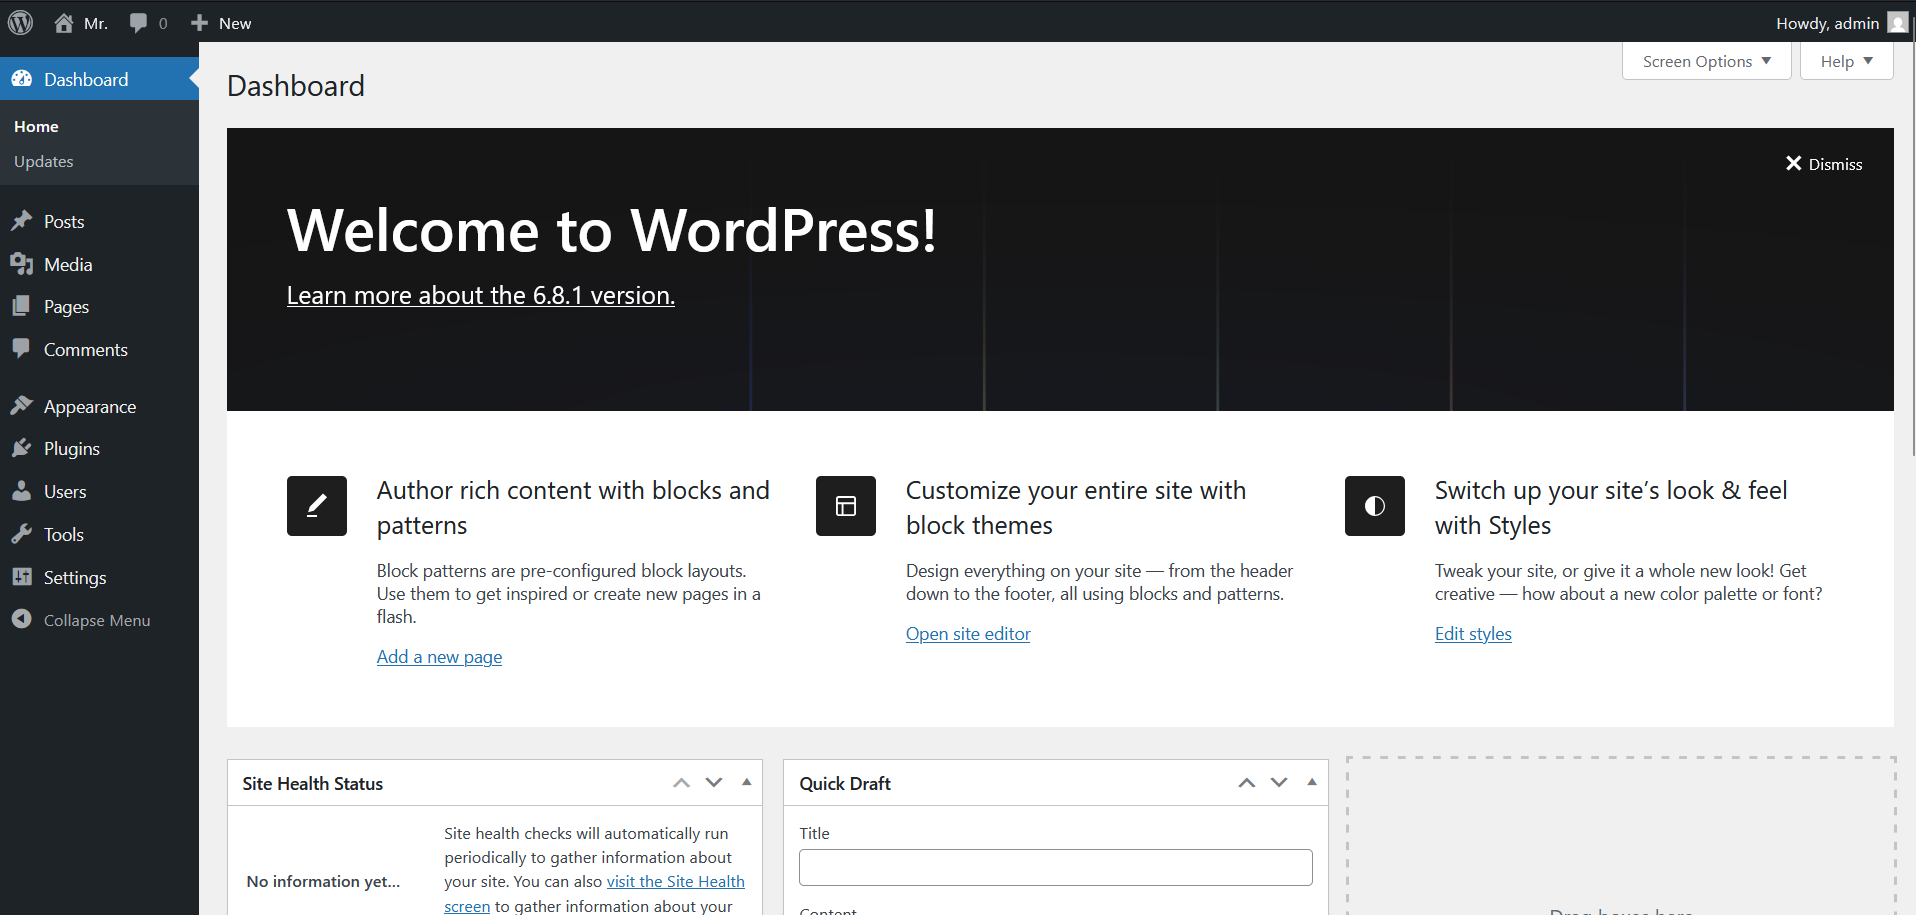Collapse the Quick Draft widget
This screenshot has width=1916, height=915.
[1312, 782]
